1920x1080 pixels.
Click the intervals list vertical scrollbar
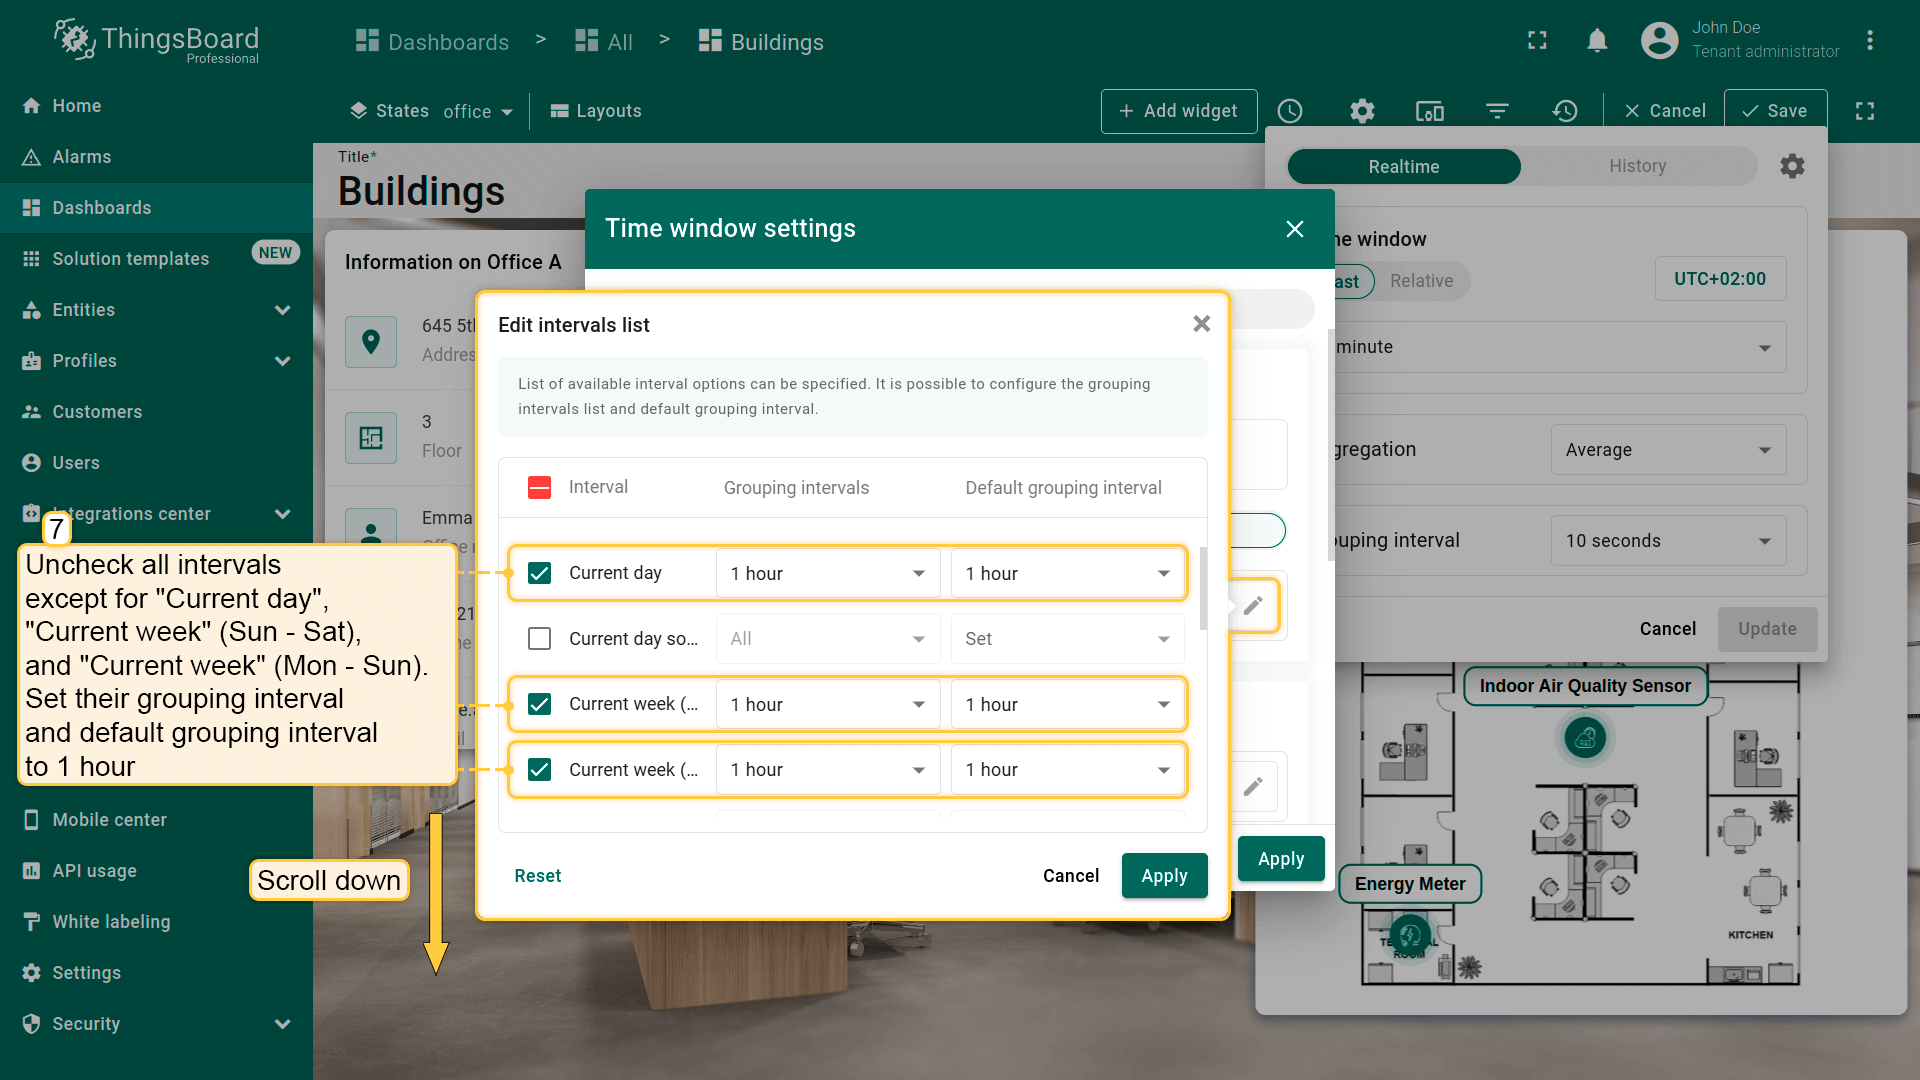(1203, 590)
